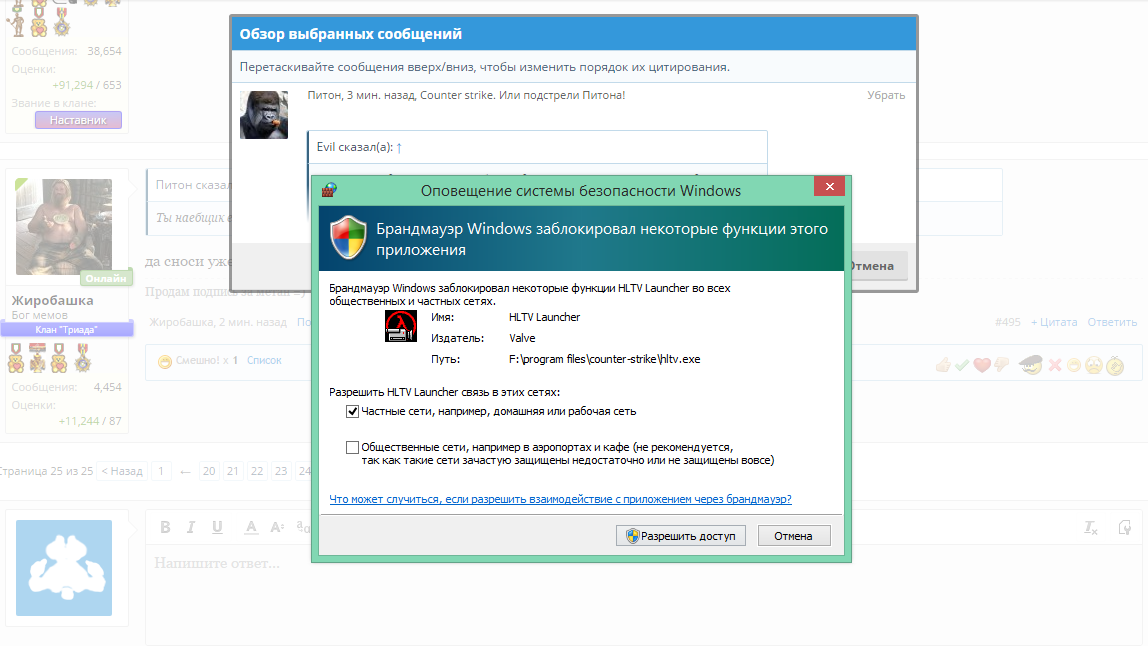Screen dimensions: 1148x646
Task: Give the facepalm smiley reaction
Action: point(1115,365)
